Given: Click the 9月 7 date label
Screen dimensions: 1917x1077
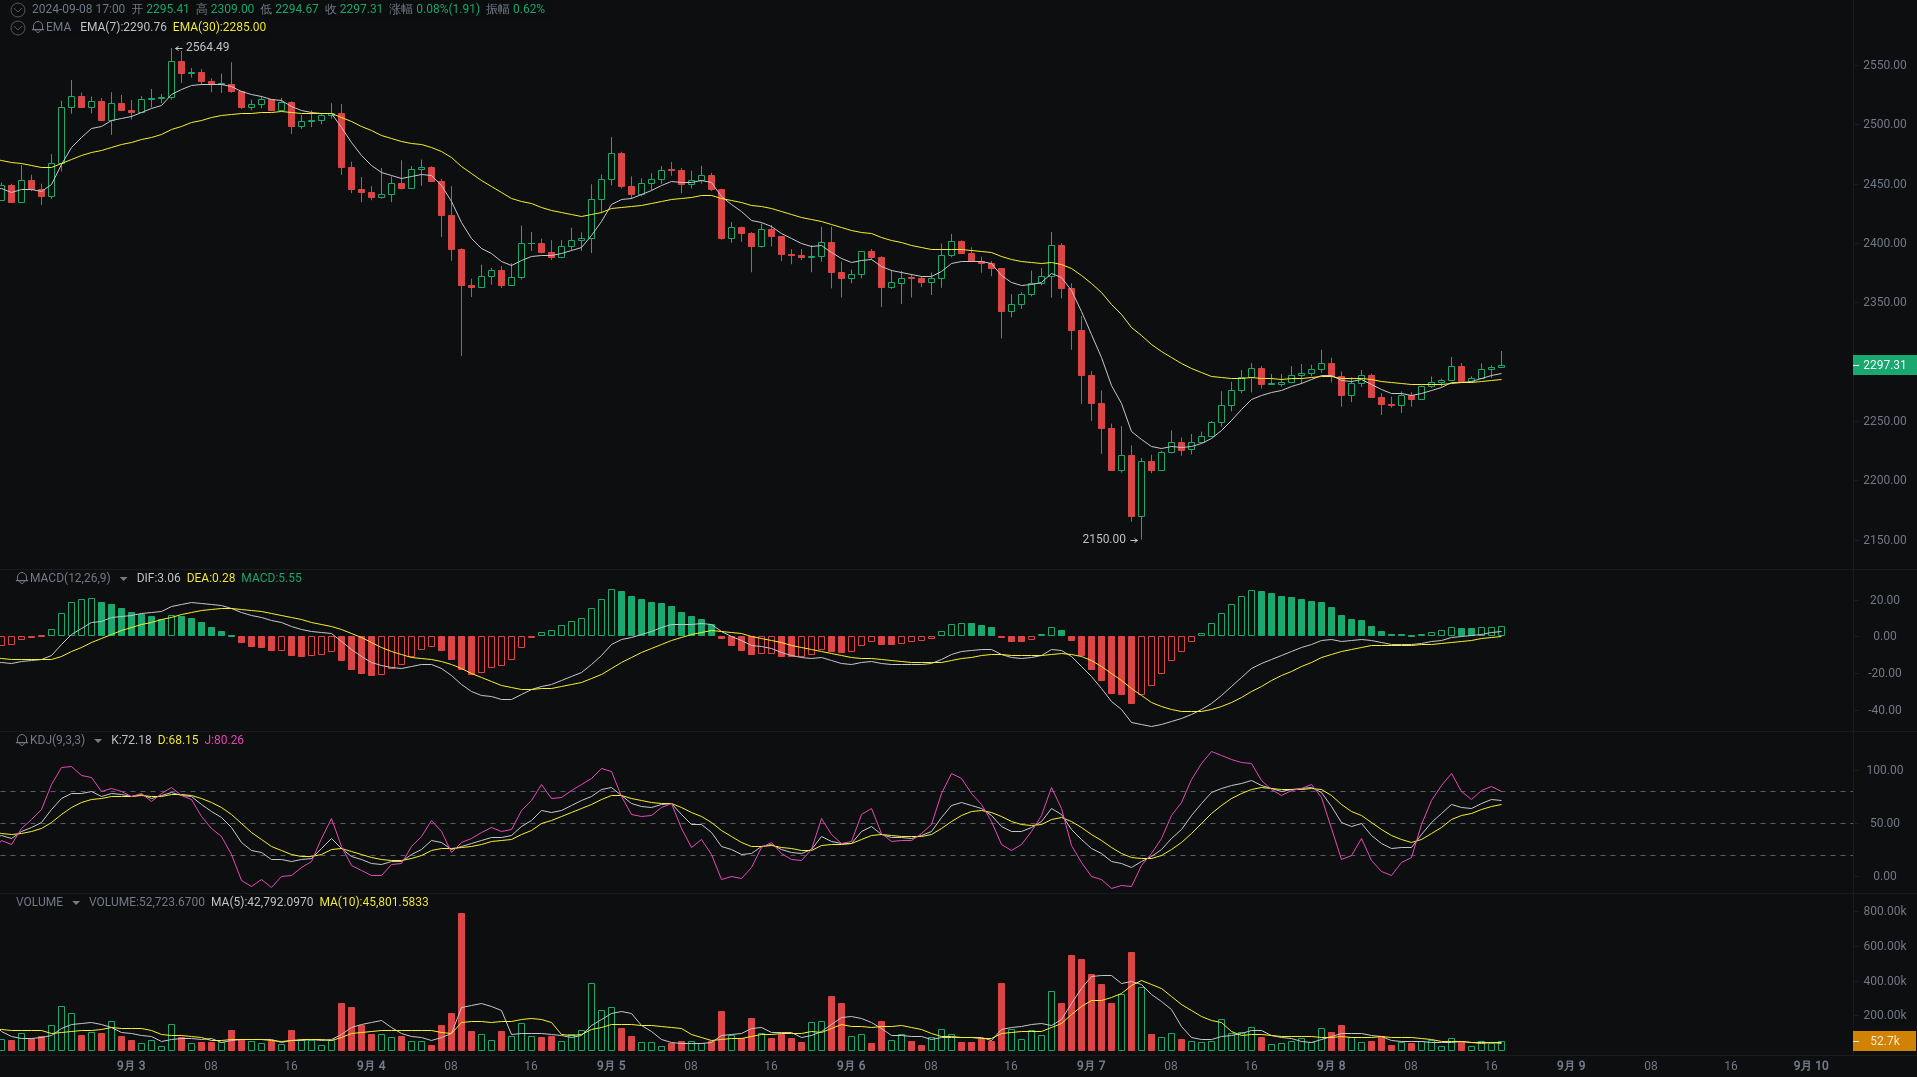Looking at the screenshot, I should pos(1091,1066).
